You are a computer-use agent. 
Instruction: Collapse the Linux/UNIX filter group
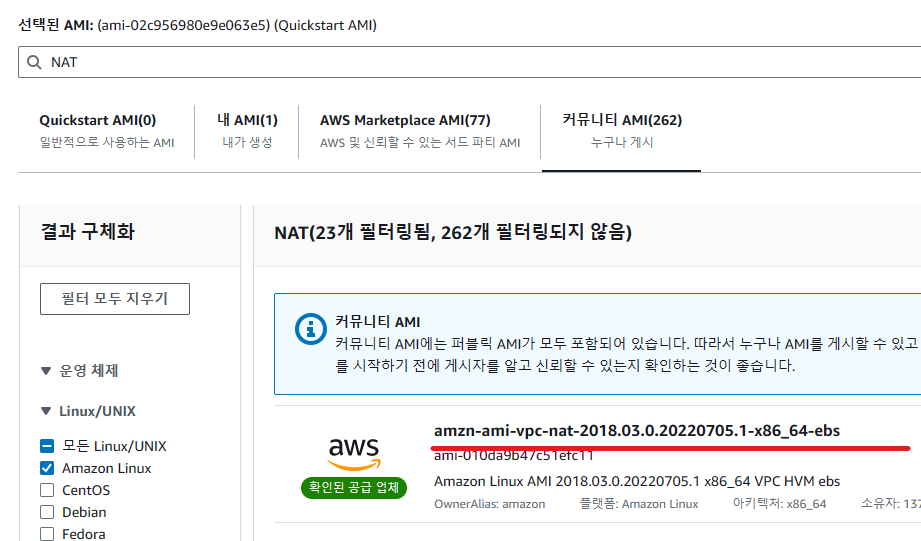(88, 411)
